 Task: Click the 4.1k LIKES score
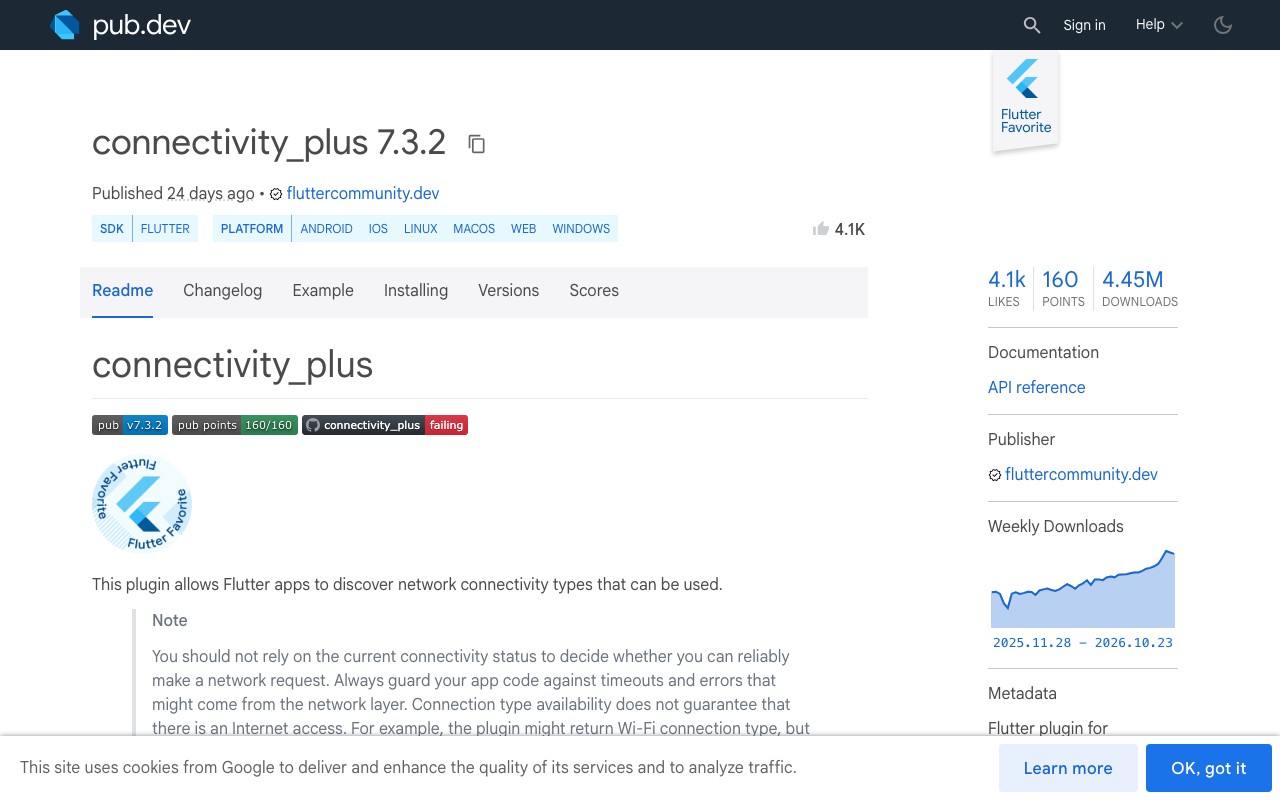(1007, 288)
